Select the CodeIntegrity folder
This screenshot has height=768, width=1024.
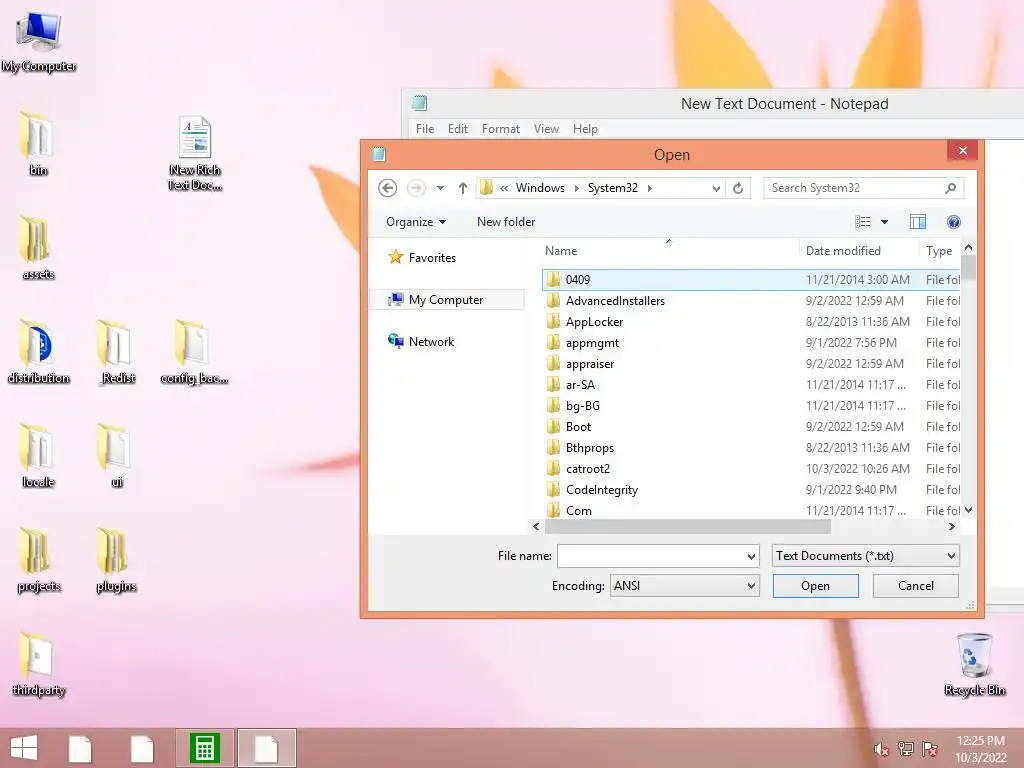click(751, 489)
